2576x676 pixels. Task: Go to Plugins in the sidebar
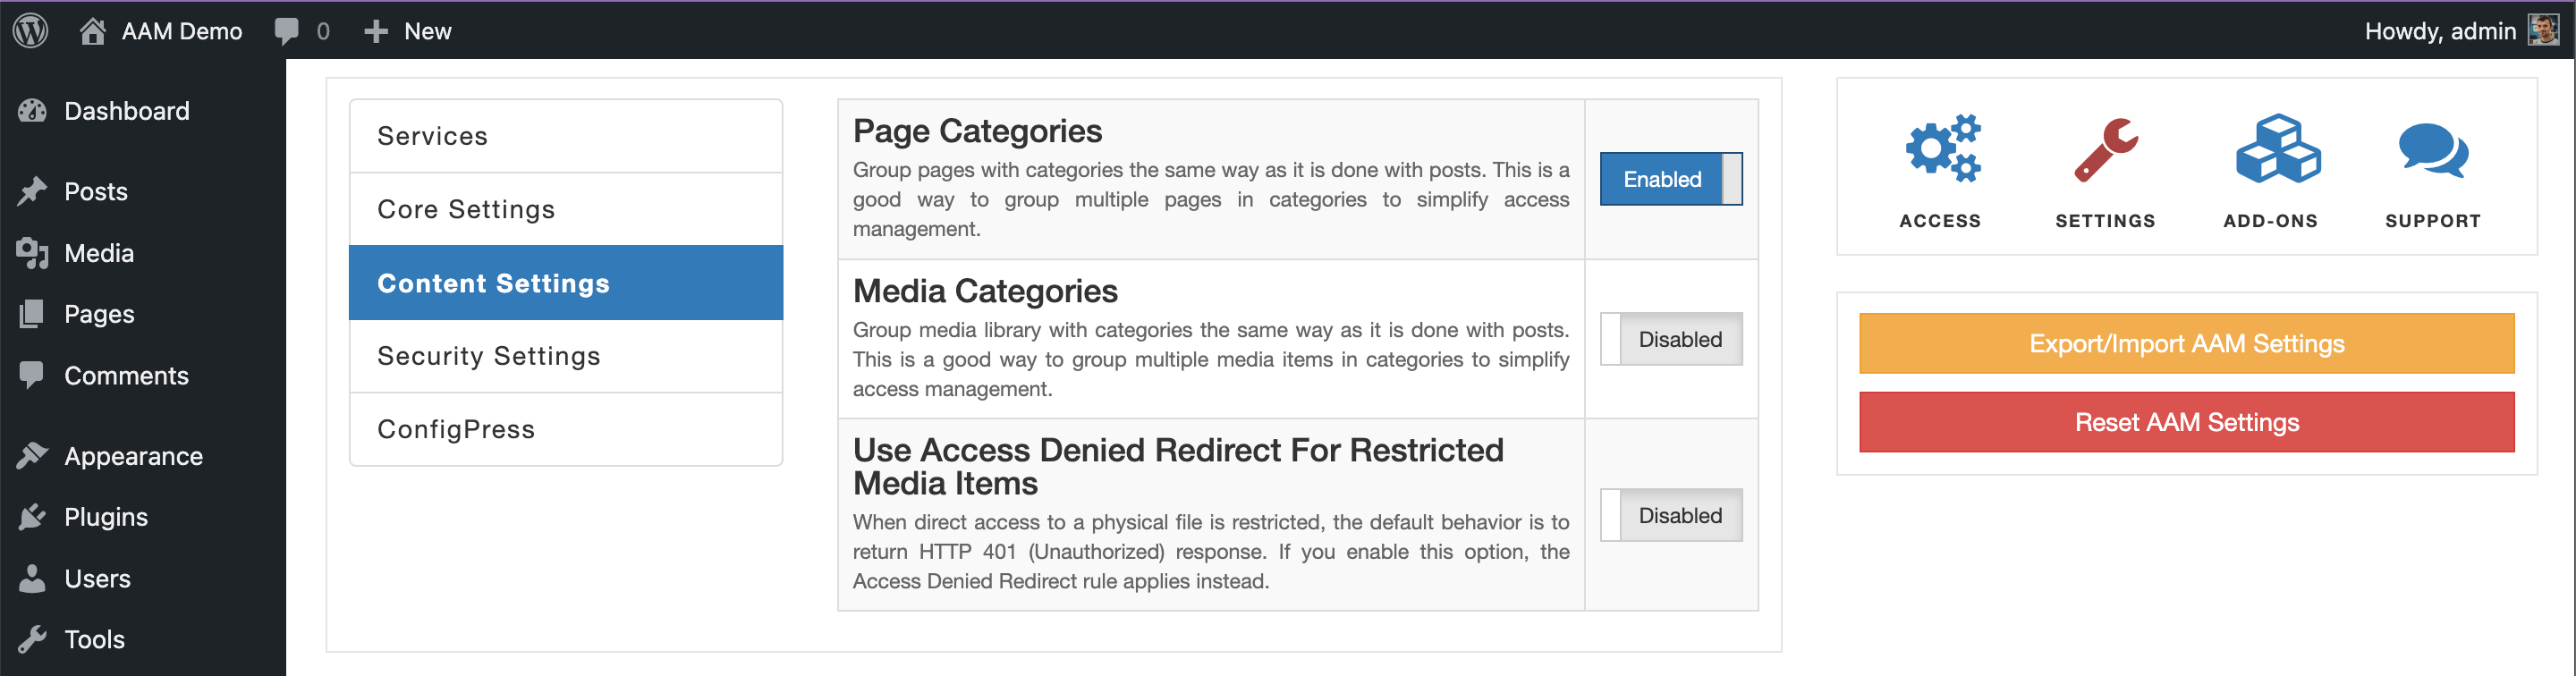coord(106,517)
